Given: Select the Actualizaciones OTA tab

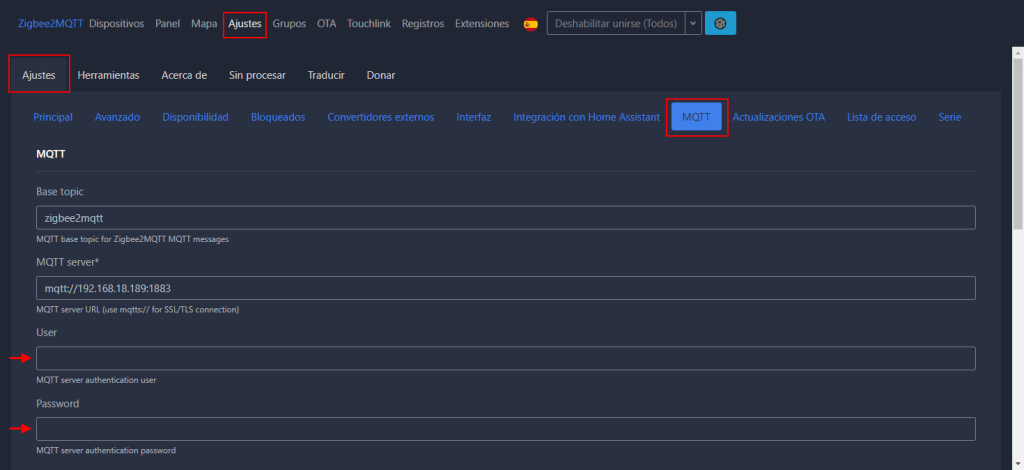Looking at the screenshot, I should click(779, 117).
